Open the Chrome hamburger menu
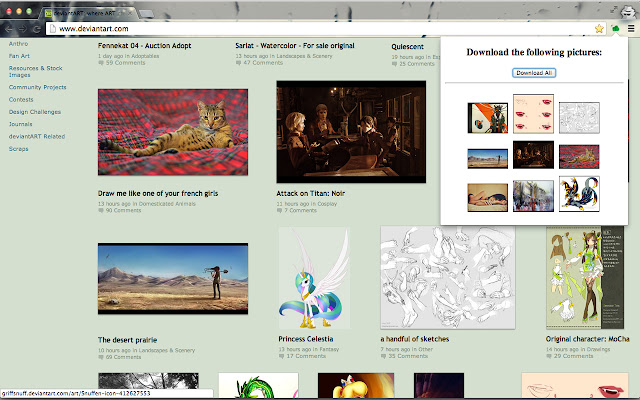The width and height of the screenshot is (640, 400). coord(631,29)
